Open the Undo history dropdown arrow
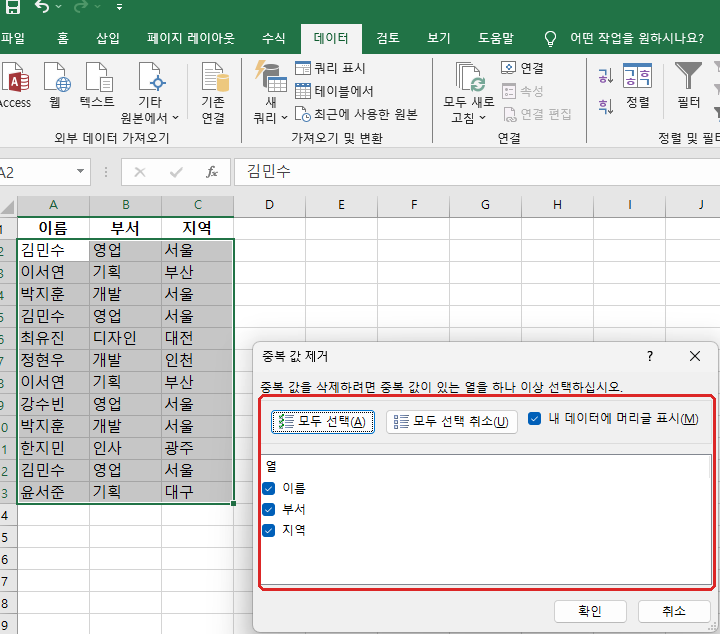Image resolution: width=720 pixels, height=634 pixels. 58,7
